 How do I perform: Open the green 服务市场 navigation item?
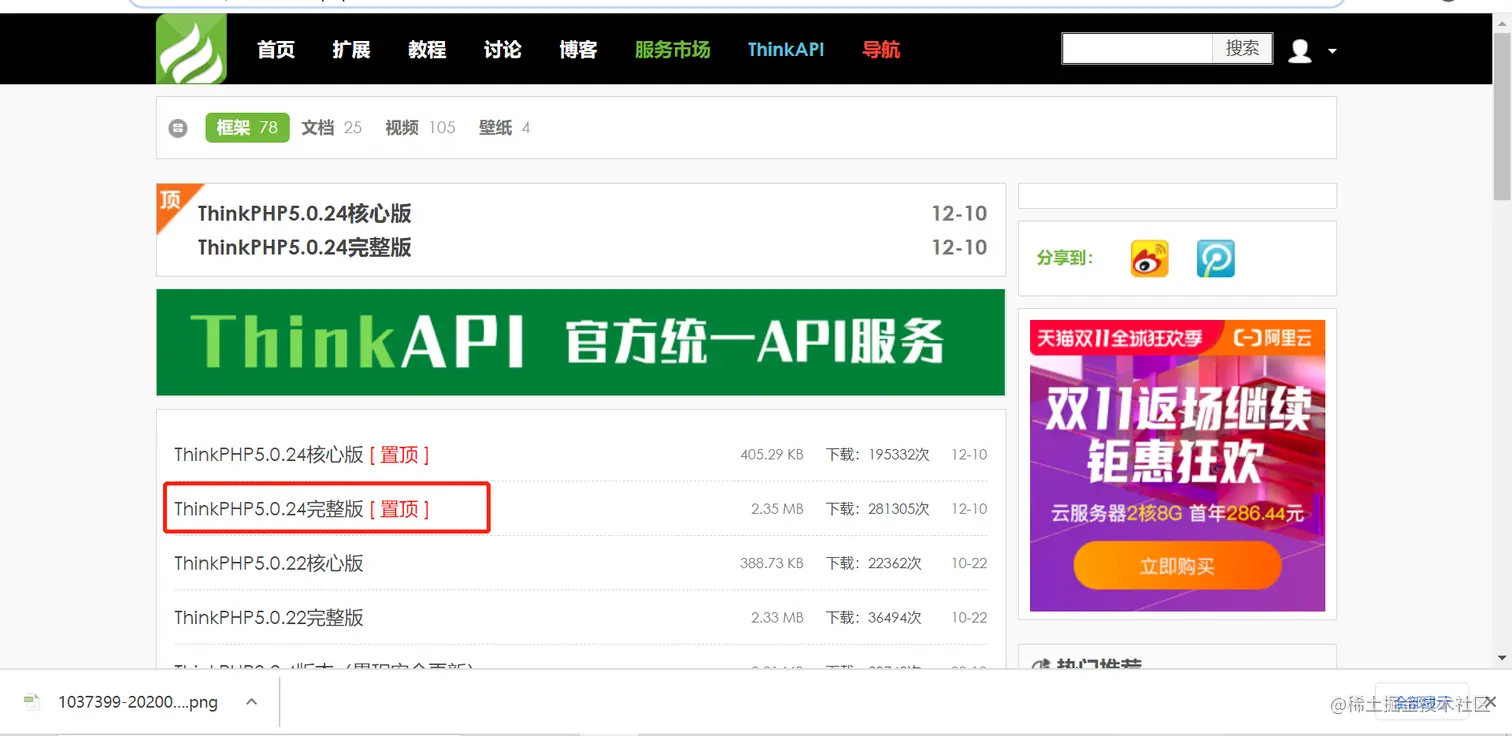672,50
